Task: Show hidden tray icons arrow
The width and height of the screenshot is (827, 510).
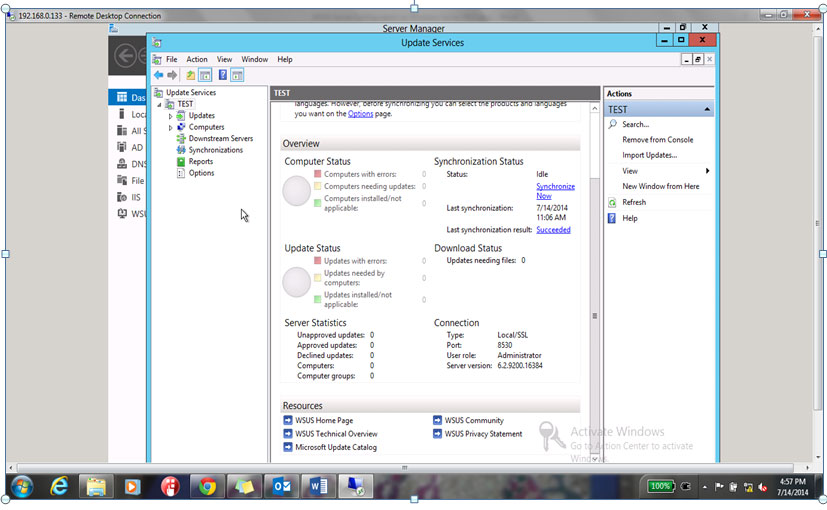Action: pos(705,487)
